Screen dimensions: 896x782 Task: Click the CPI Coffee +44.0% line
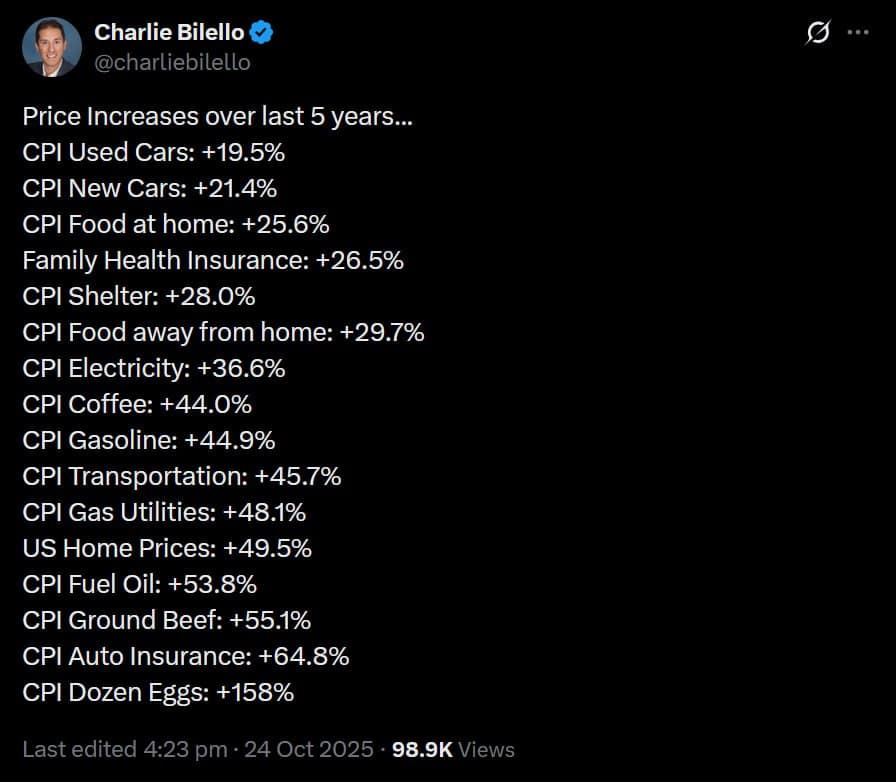[x=137, y=404]
